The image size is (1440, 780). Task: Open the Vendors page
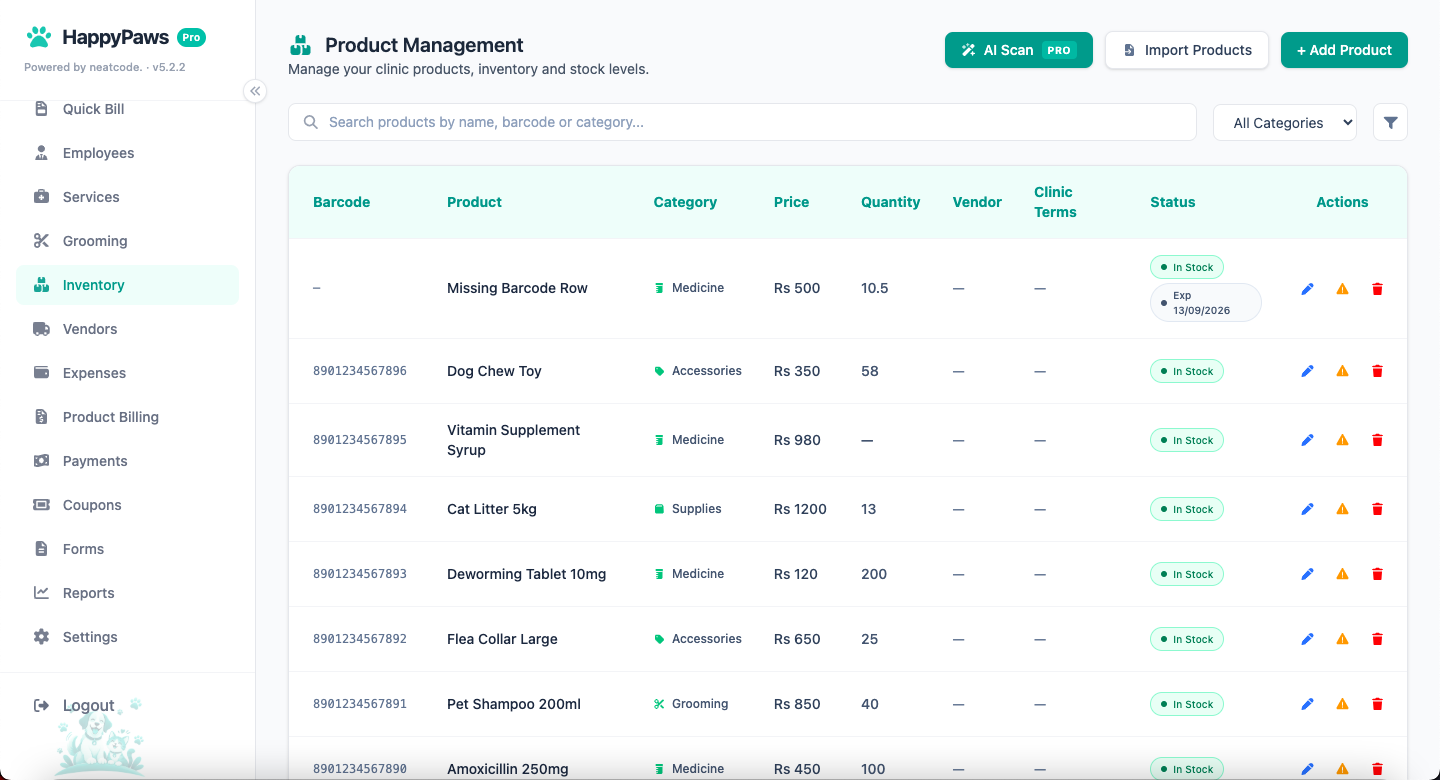128,329
